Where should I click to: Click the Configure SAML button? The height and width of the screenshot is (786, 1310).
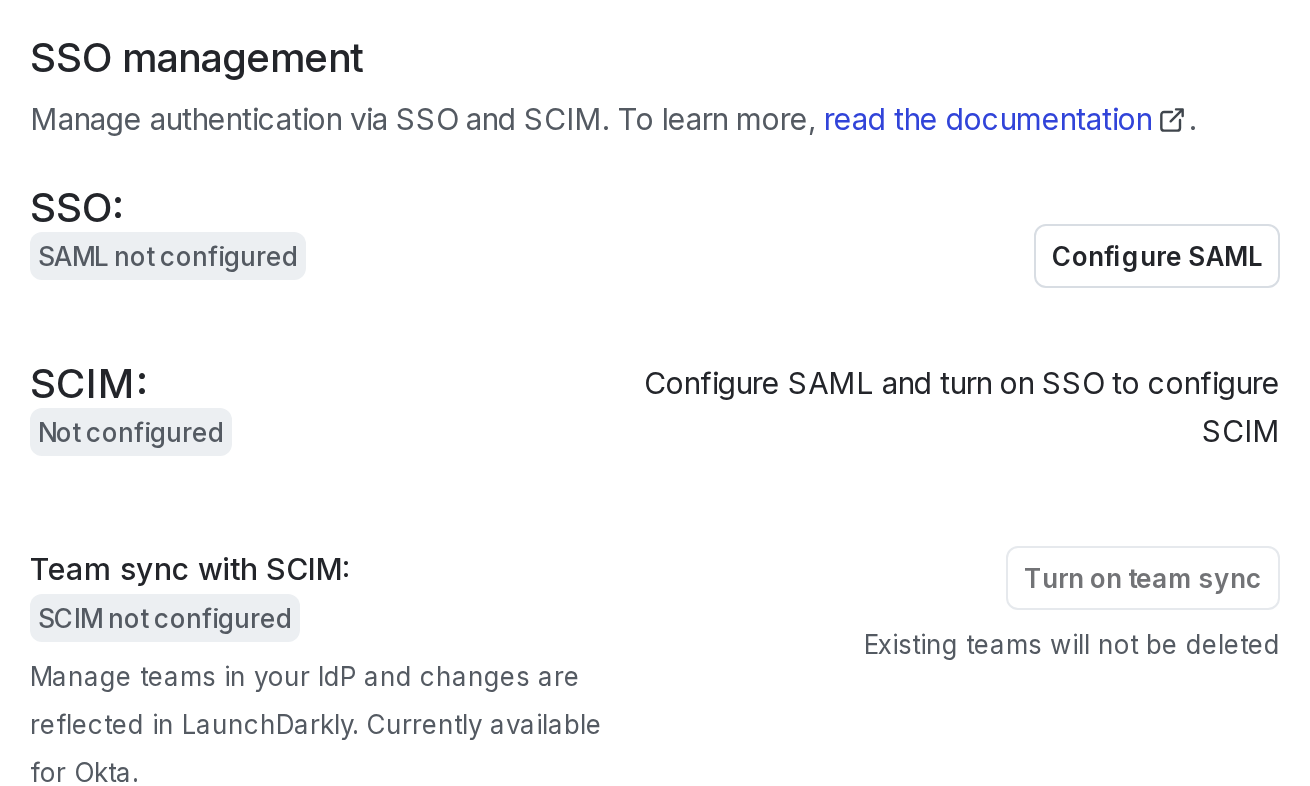coord(1156,256)
